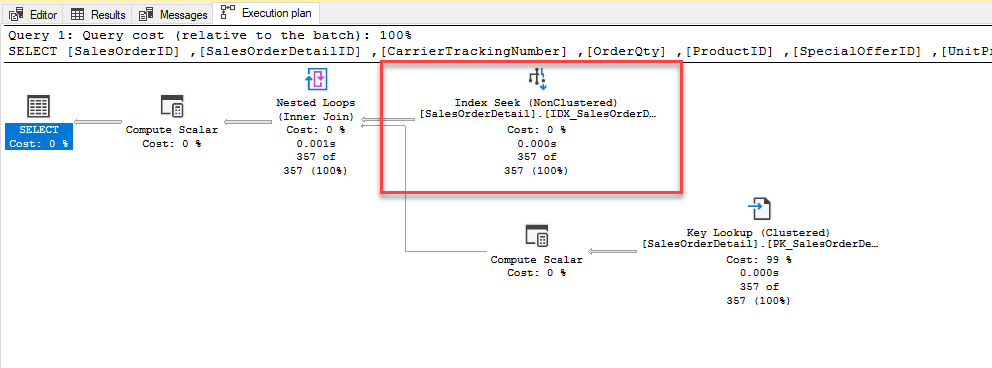
Task: Click the Key Lookup Cost 99 % text
Action: (x=759, y=260)
